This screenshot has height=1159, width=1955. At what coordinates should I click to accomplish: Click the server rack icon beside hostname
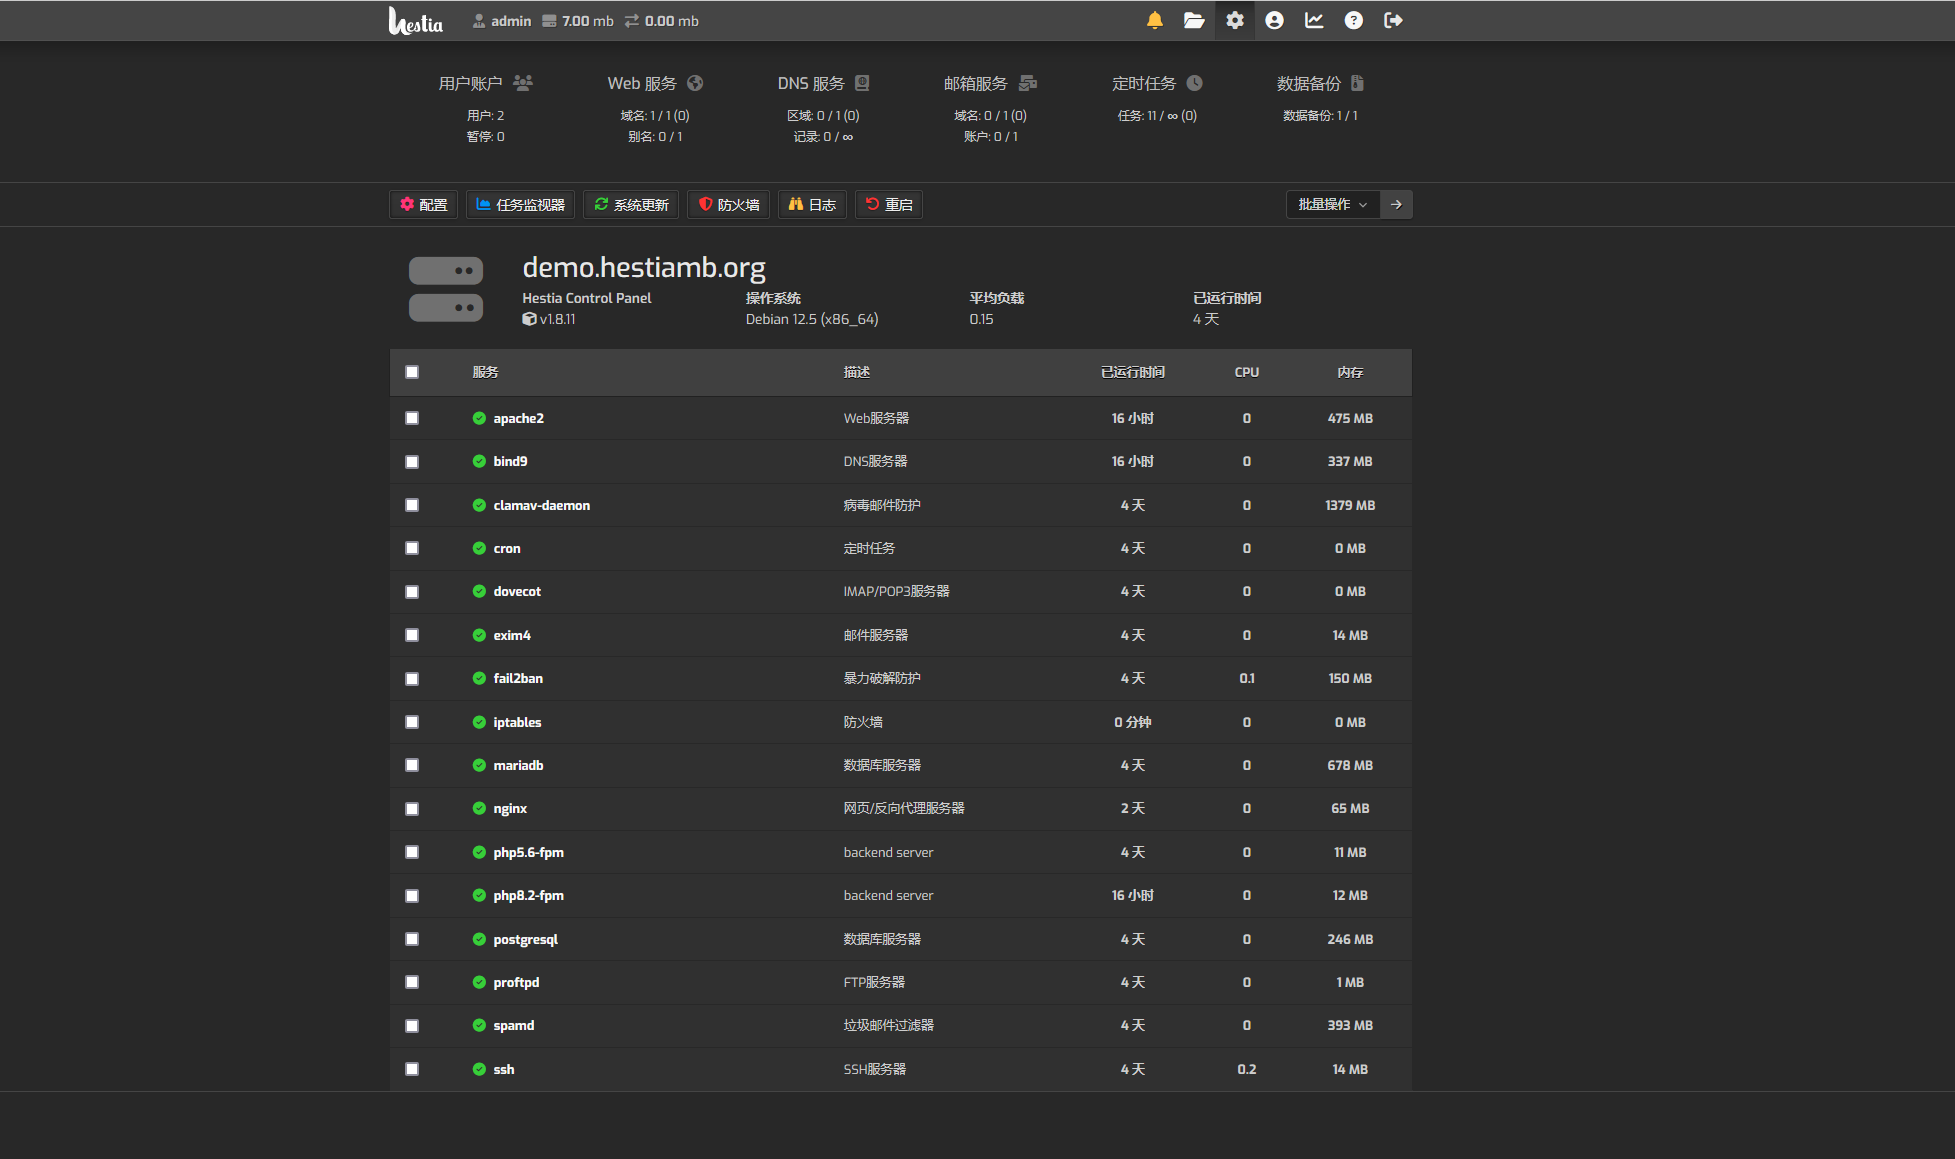446,289
